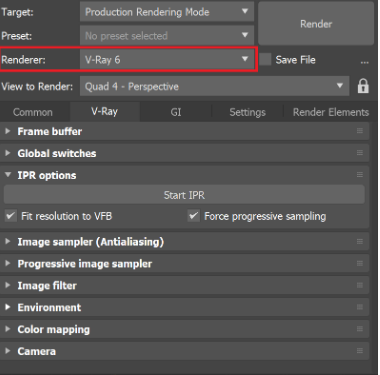Open the View to Render dropdown
Image resolution: width=380 pixels, height=375 pixels.
(215, 86)
